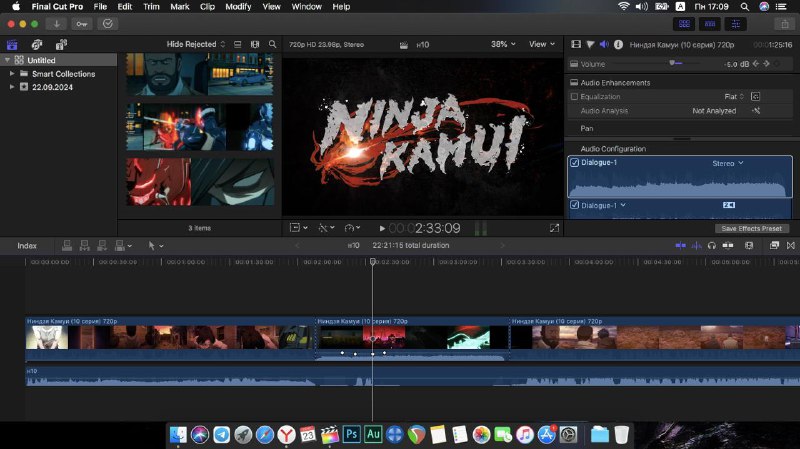Enable the Equalization checkbox
The image size is (800, 449).
[574, 96]
